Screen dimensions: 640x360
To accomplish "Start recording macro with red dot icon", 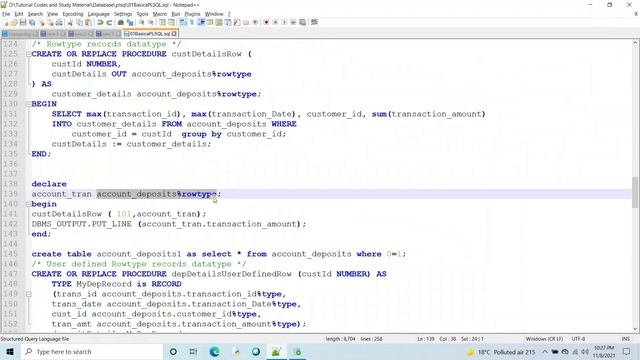I will tap(266, 22).
